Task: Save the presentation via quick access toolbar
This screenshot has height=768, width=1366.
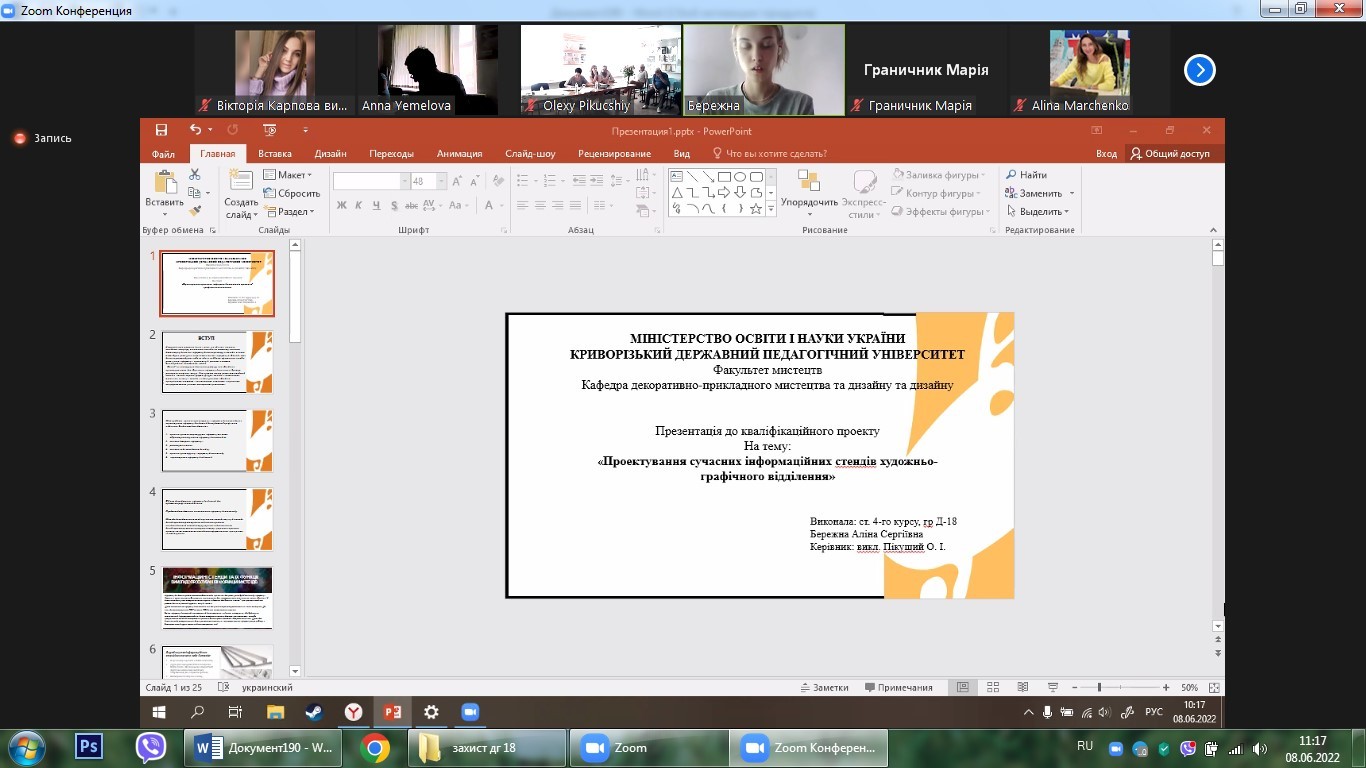Action: coord(161,130)
